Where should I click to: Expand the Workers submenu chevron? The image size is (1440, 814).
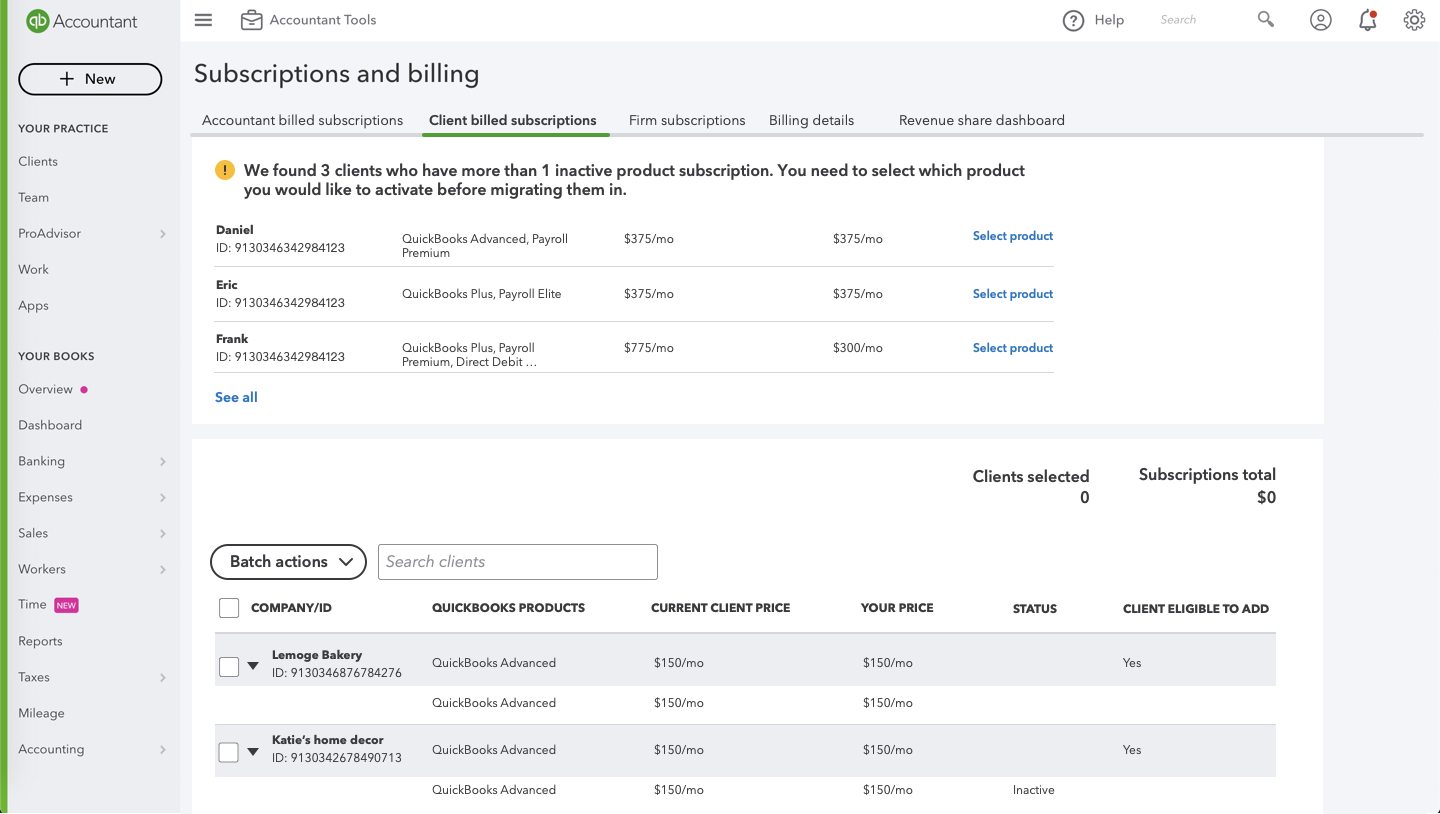[162, 570]
